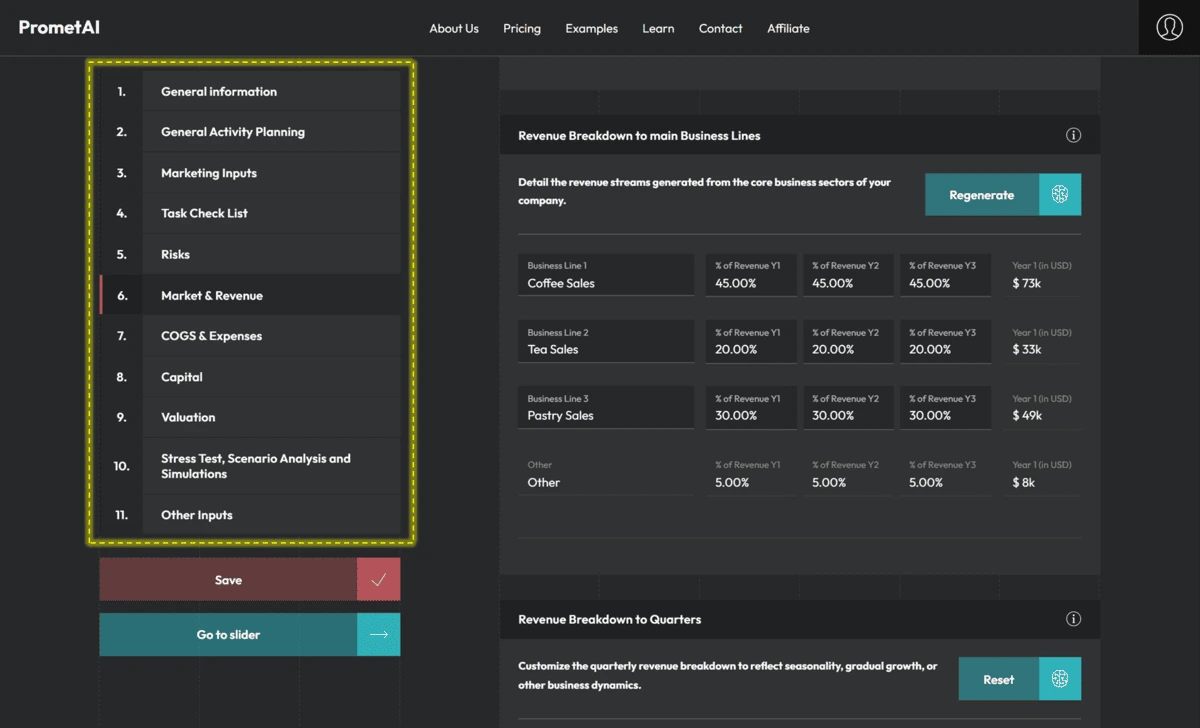Open the Examples menu item
1200x728 pixels.
click(x=592, y=28)
